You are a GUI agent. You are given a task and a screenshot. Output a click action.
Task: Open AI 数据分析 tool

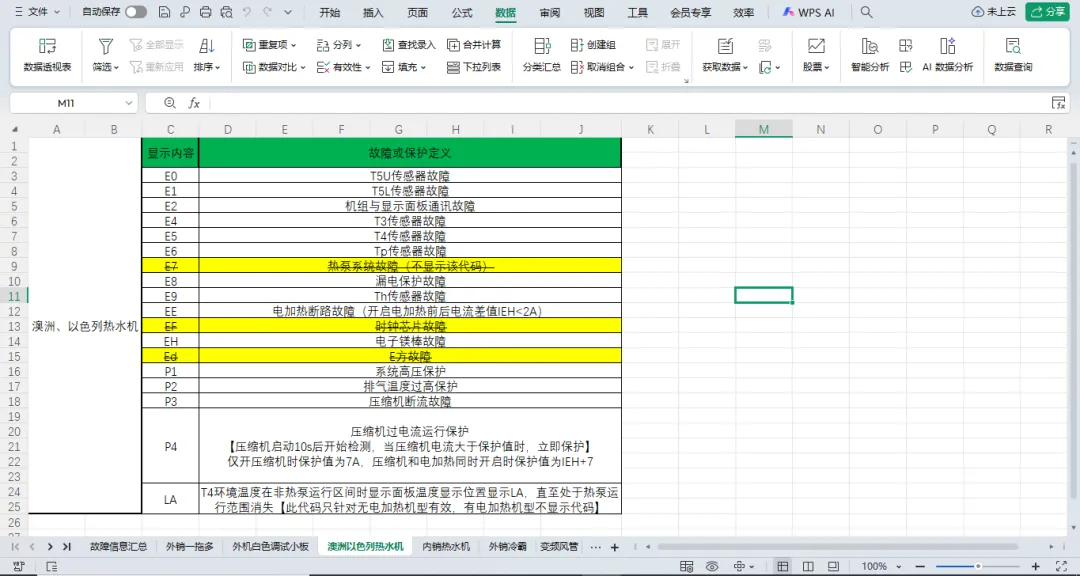(948, 55)
